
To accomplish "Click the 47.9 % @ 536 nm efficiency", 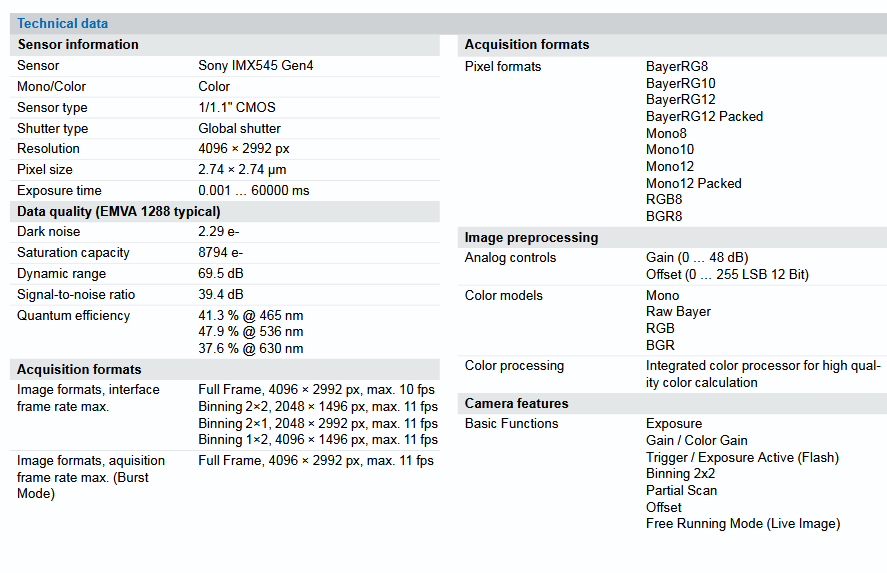I will coord(250,332).
